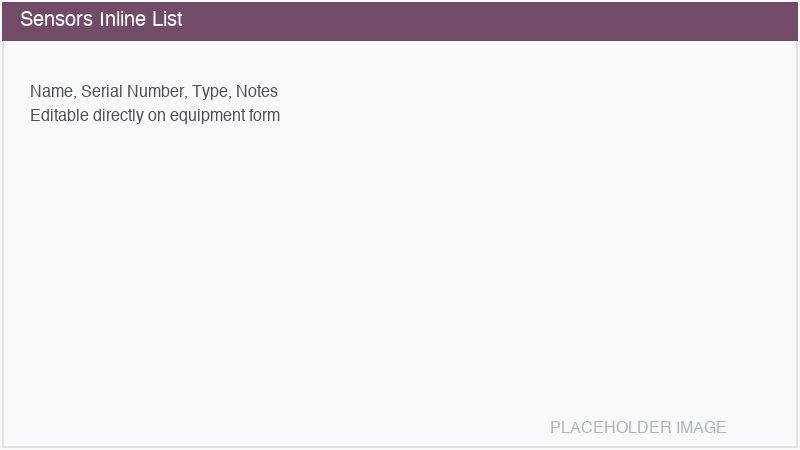Click the comma after "Name"
The image size is (800, 450).
click(x=75, y=96)
